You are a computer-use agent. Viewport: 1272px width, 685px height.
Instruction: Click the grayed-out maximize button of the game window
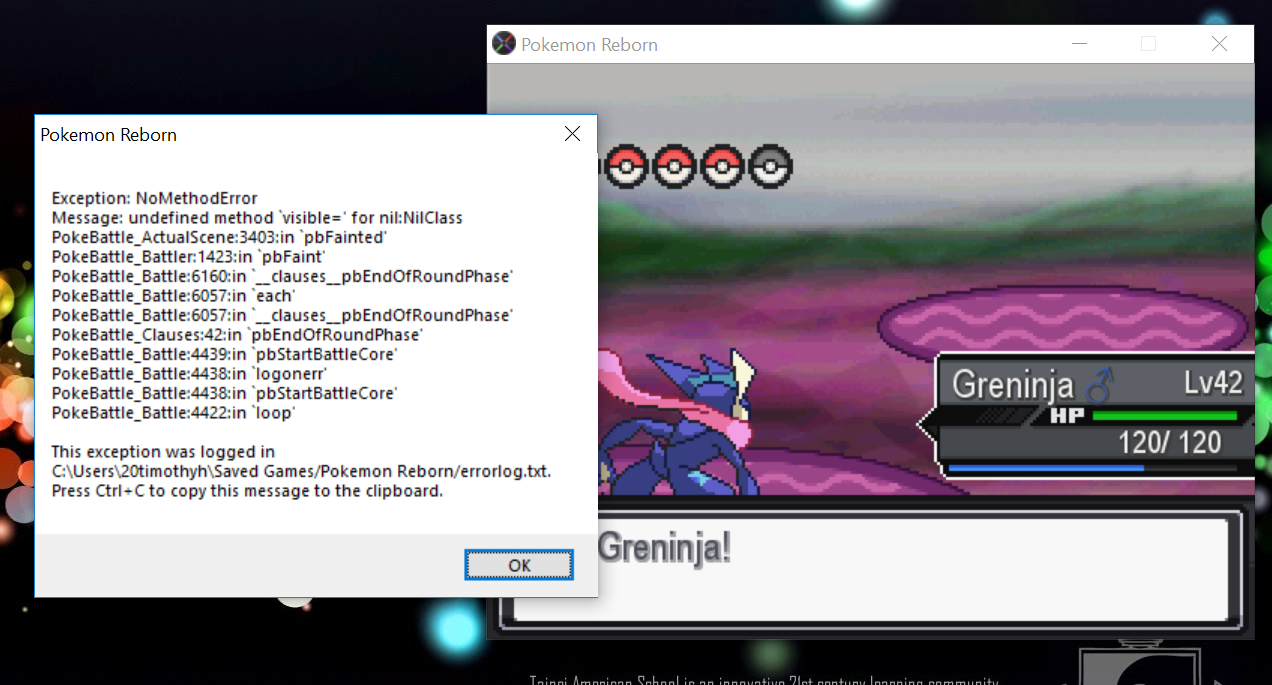pyautogui.click(x=1148, y=44)
